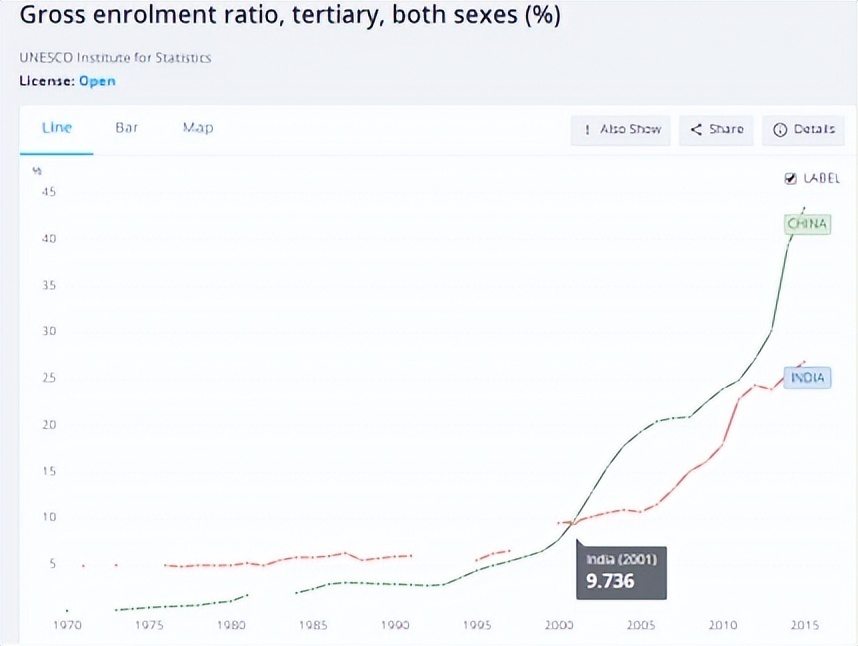Screen dimensions: 858x646
Task: Click the 2010 x-axis year label
Action: pyautogui.click(x=722, y=625)
